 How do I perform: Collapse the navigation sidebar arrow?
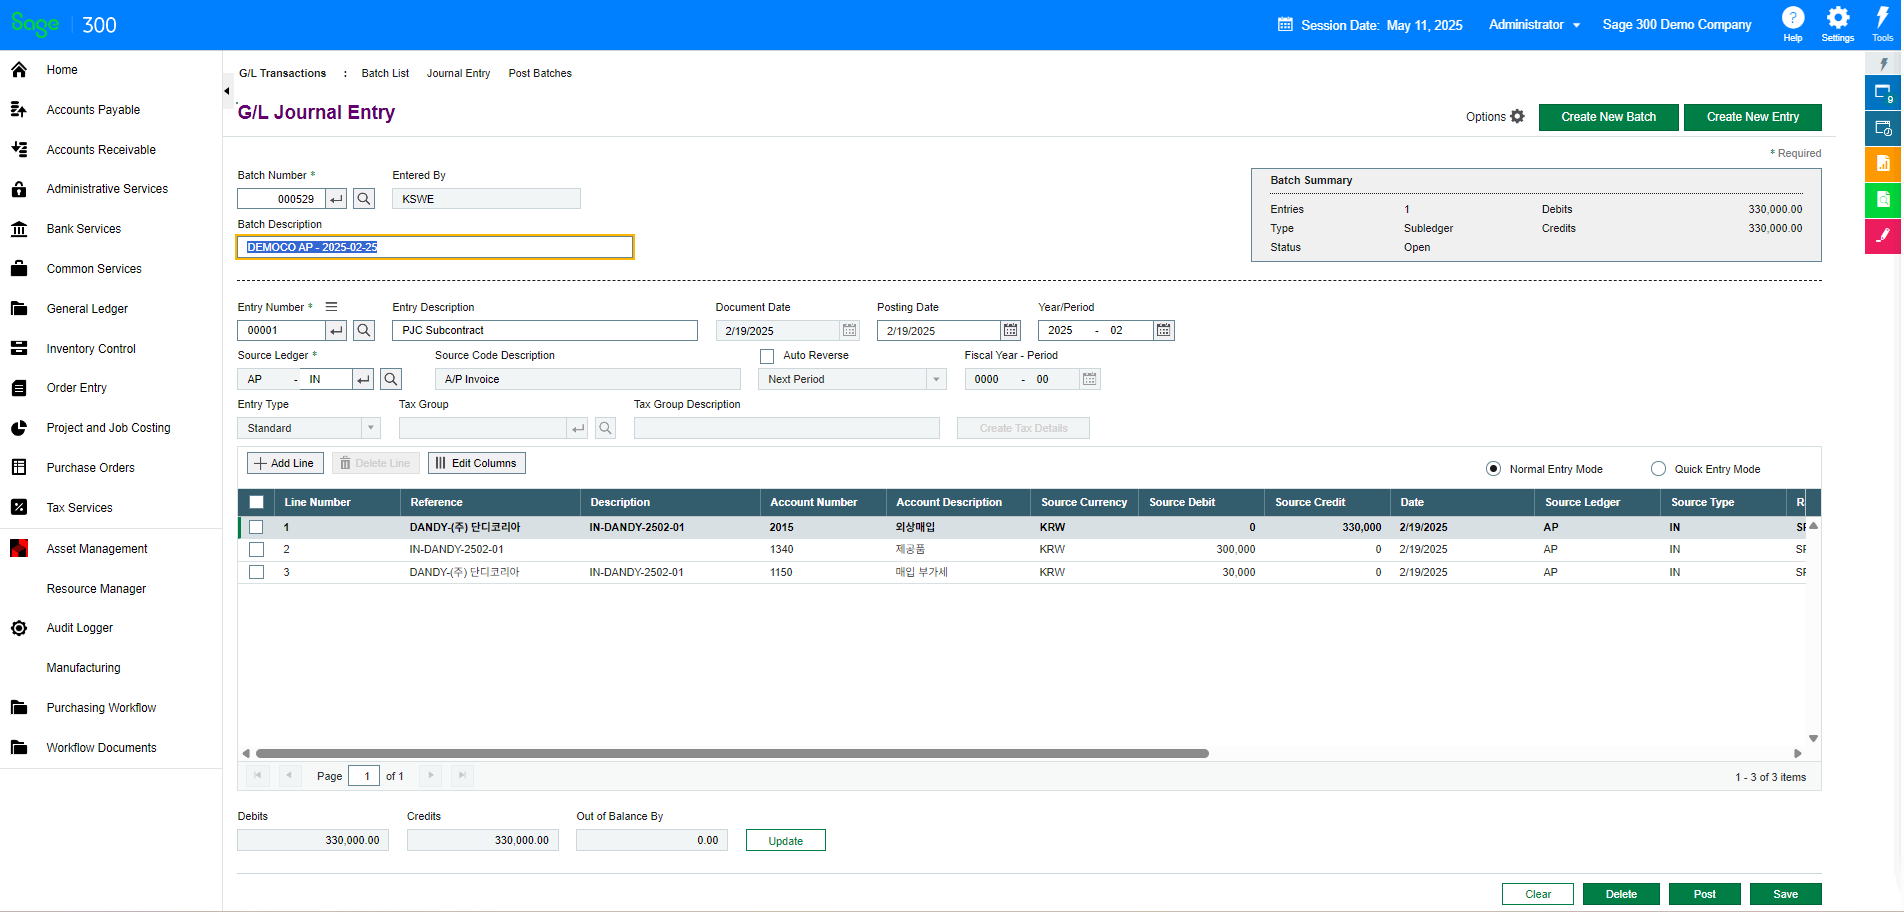click(x=227, y=91)
